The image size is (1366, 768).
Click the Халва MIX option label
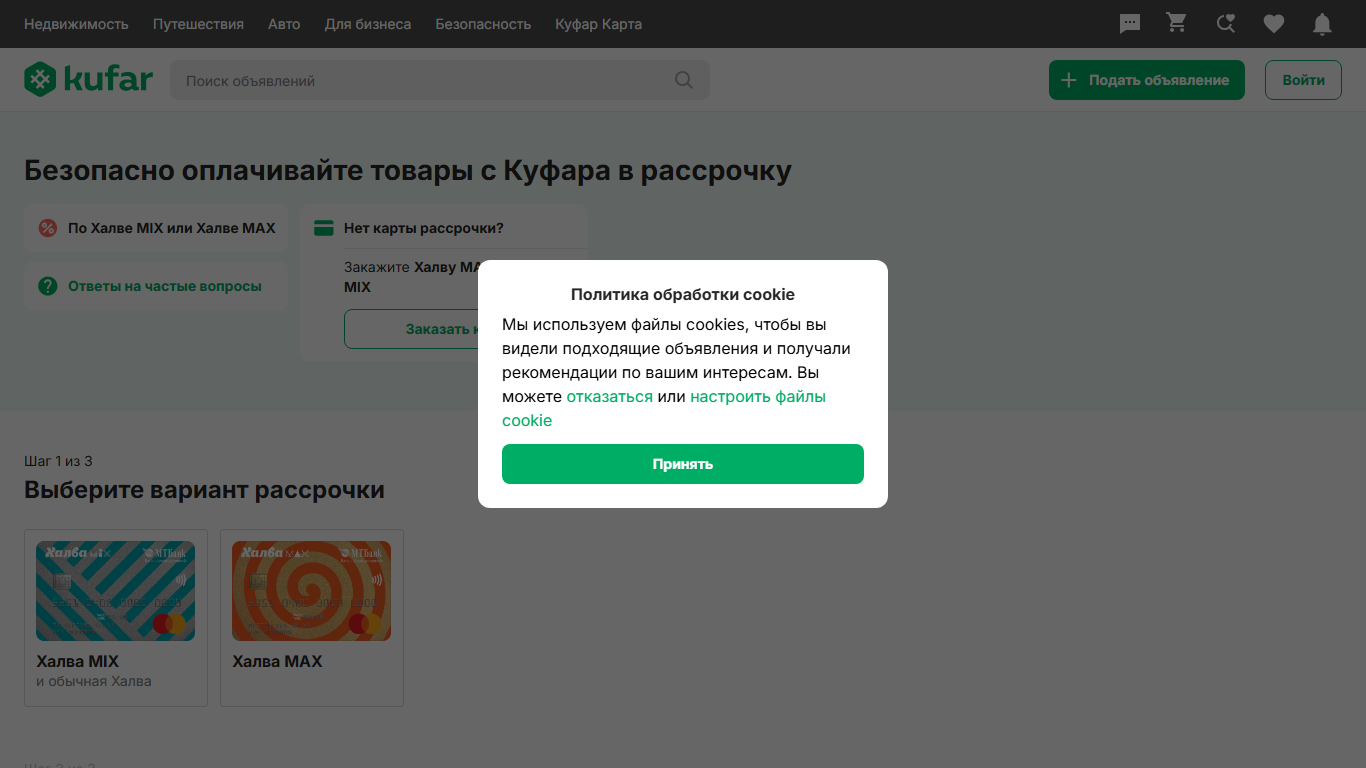[x=77, y=661]
